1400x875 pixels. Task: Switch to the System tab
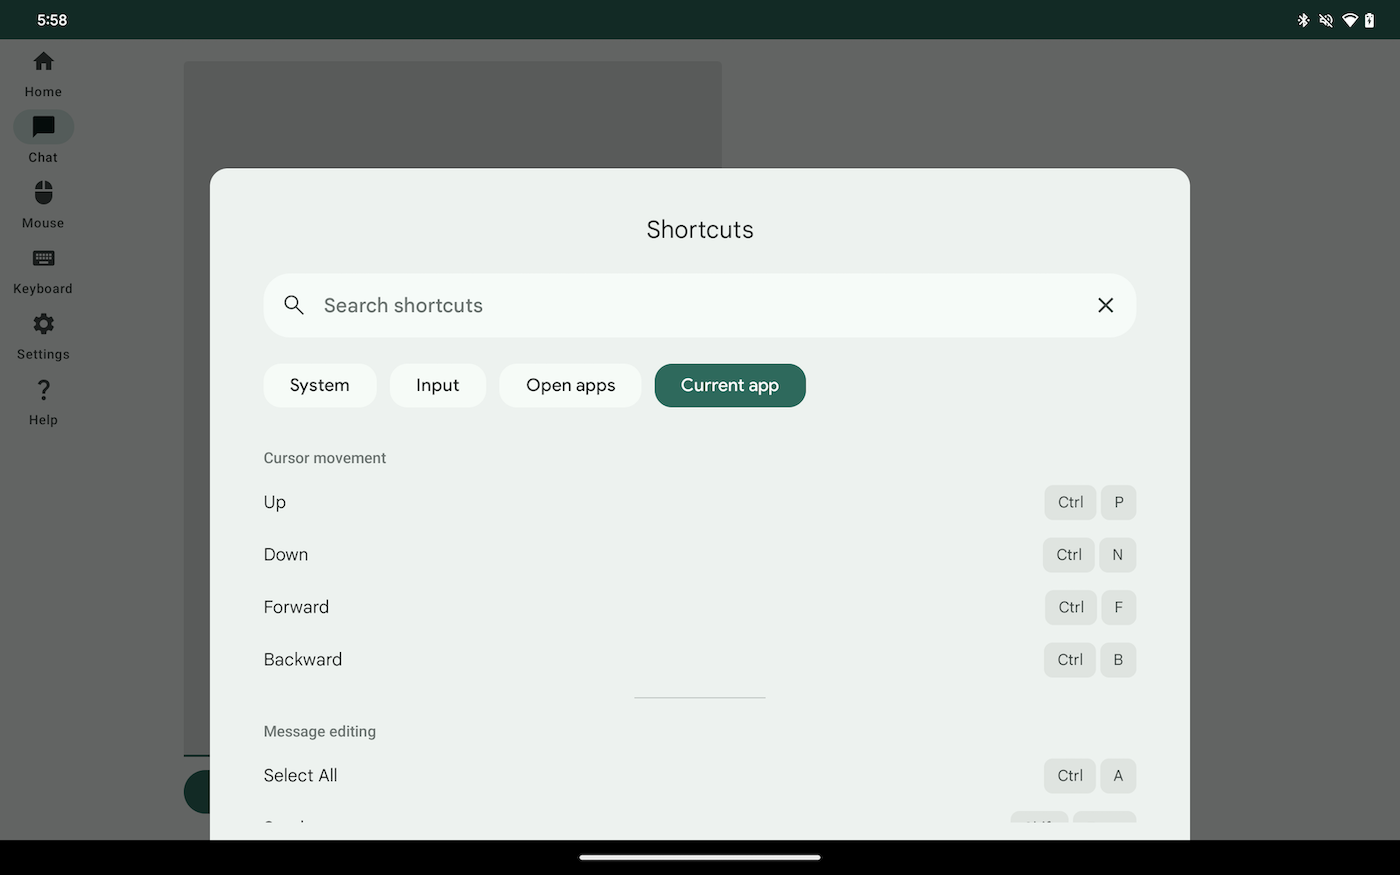(320, 385)
